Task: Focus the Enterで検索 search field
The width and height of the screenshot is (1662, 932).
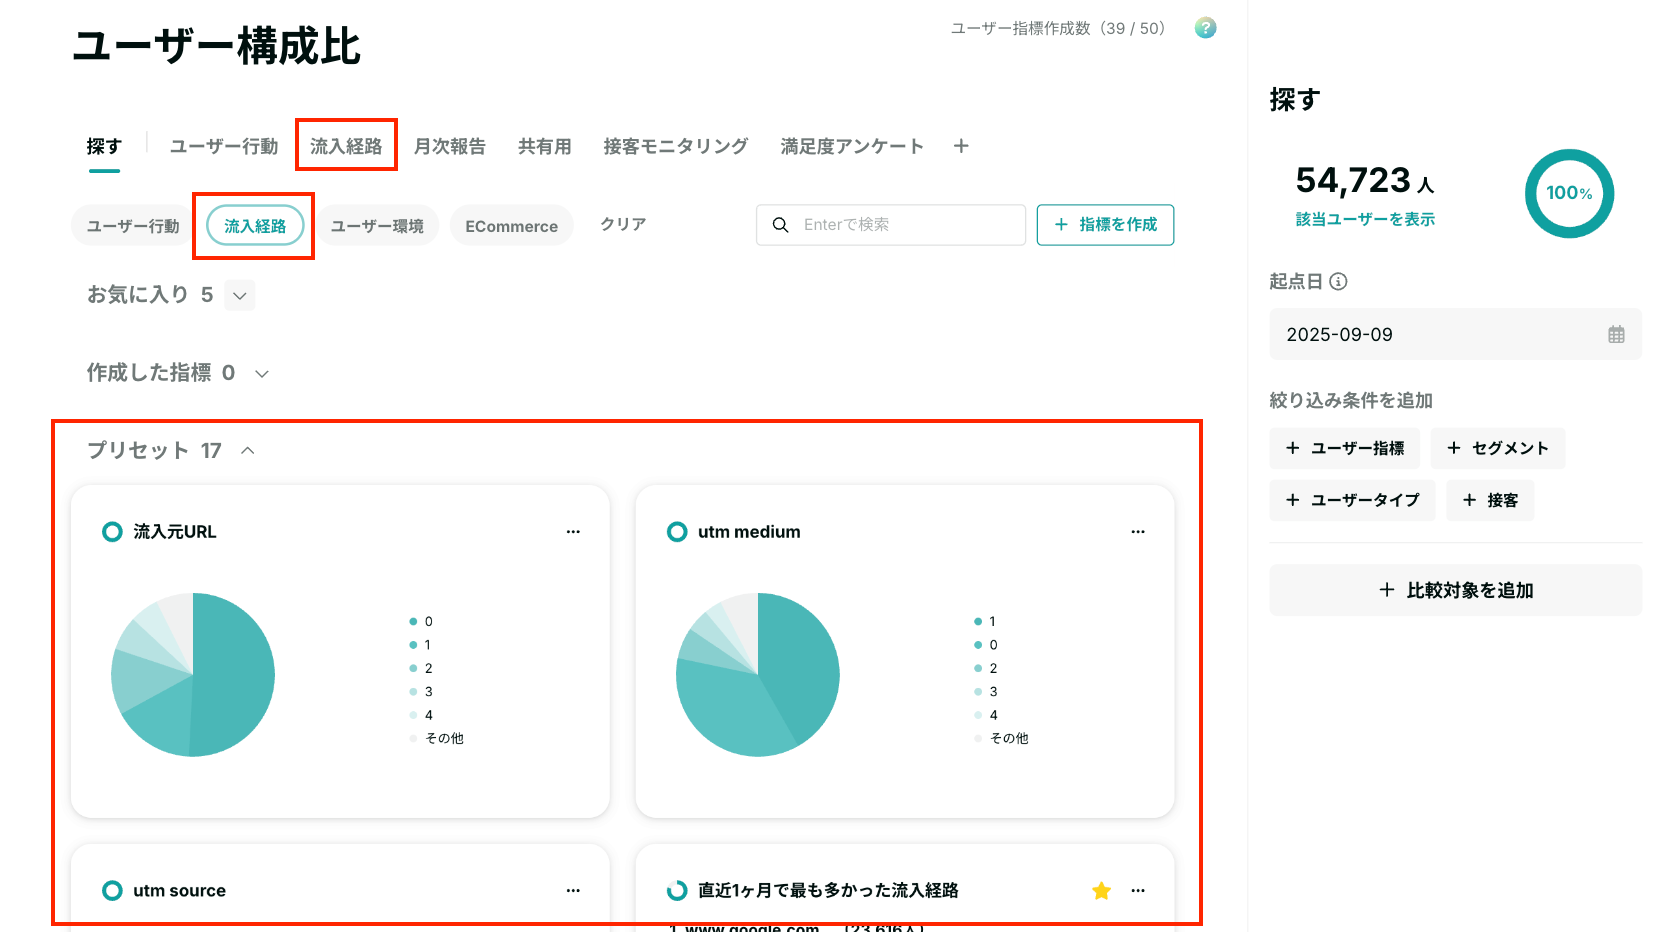Action: pos(891,225)
